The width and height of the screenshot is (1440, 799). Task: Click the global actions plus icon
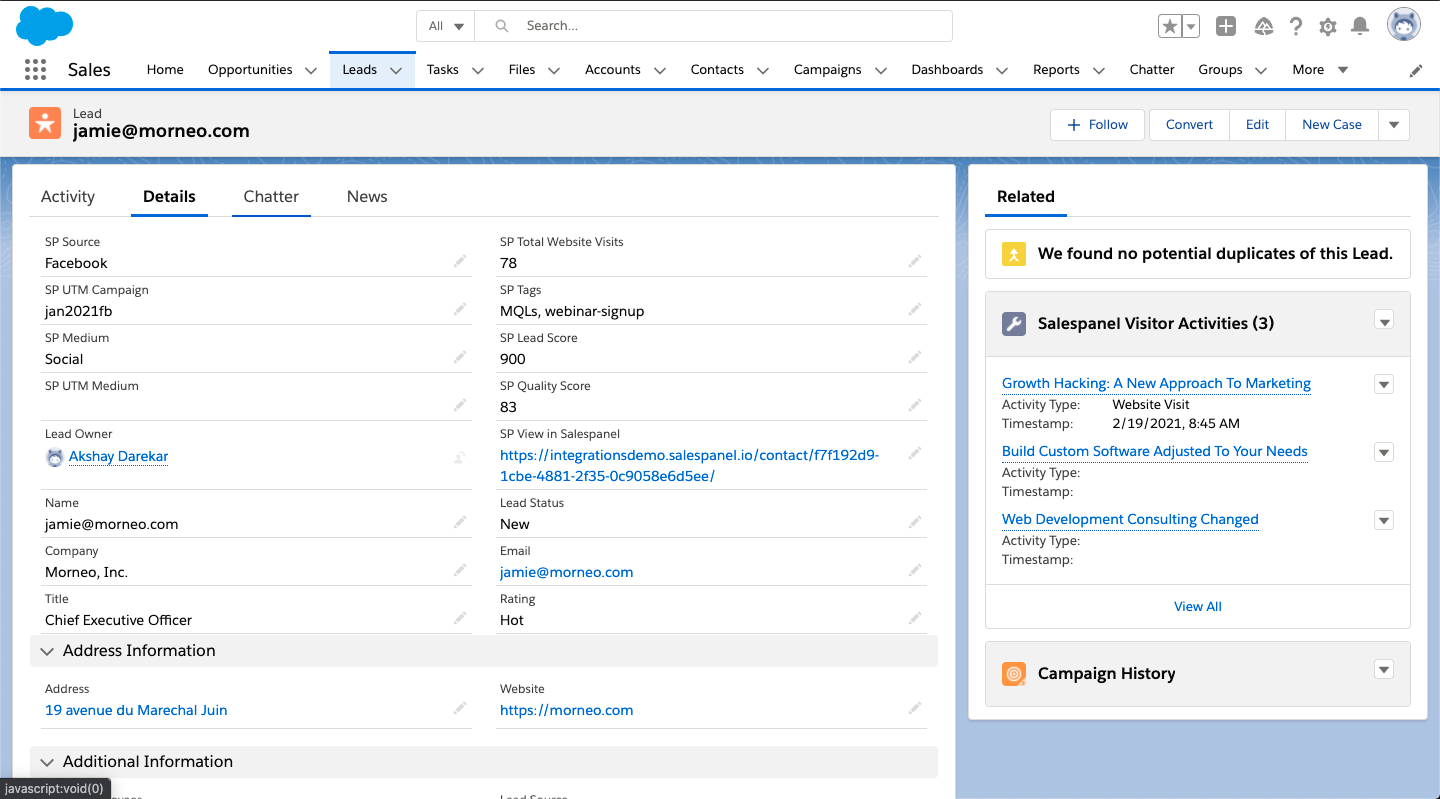[x=1226, y=27]
